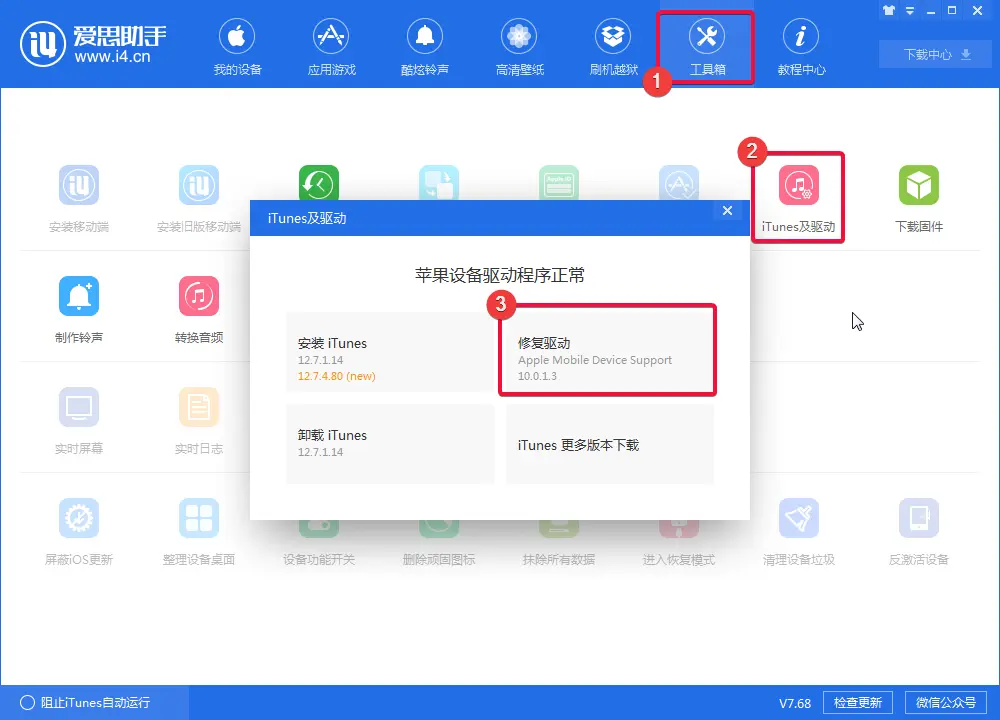Browse 高清壁纸 HD wallpapers
This screenshot has height=720, width=1000.
(x=519, y=45)
